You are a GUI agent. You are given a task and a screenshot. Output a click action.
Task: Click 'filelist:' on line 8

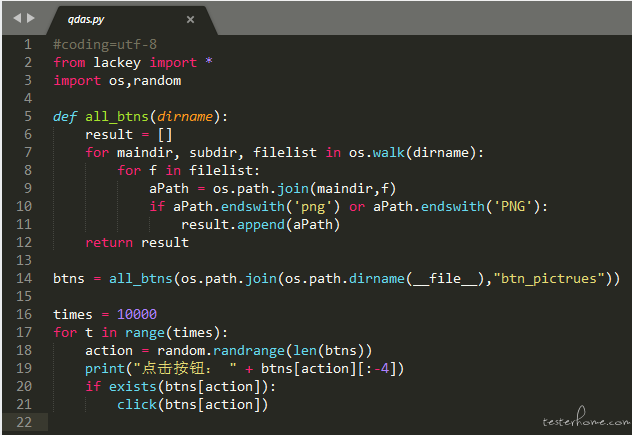click(225, 171)
